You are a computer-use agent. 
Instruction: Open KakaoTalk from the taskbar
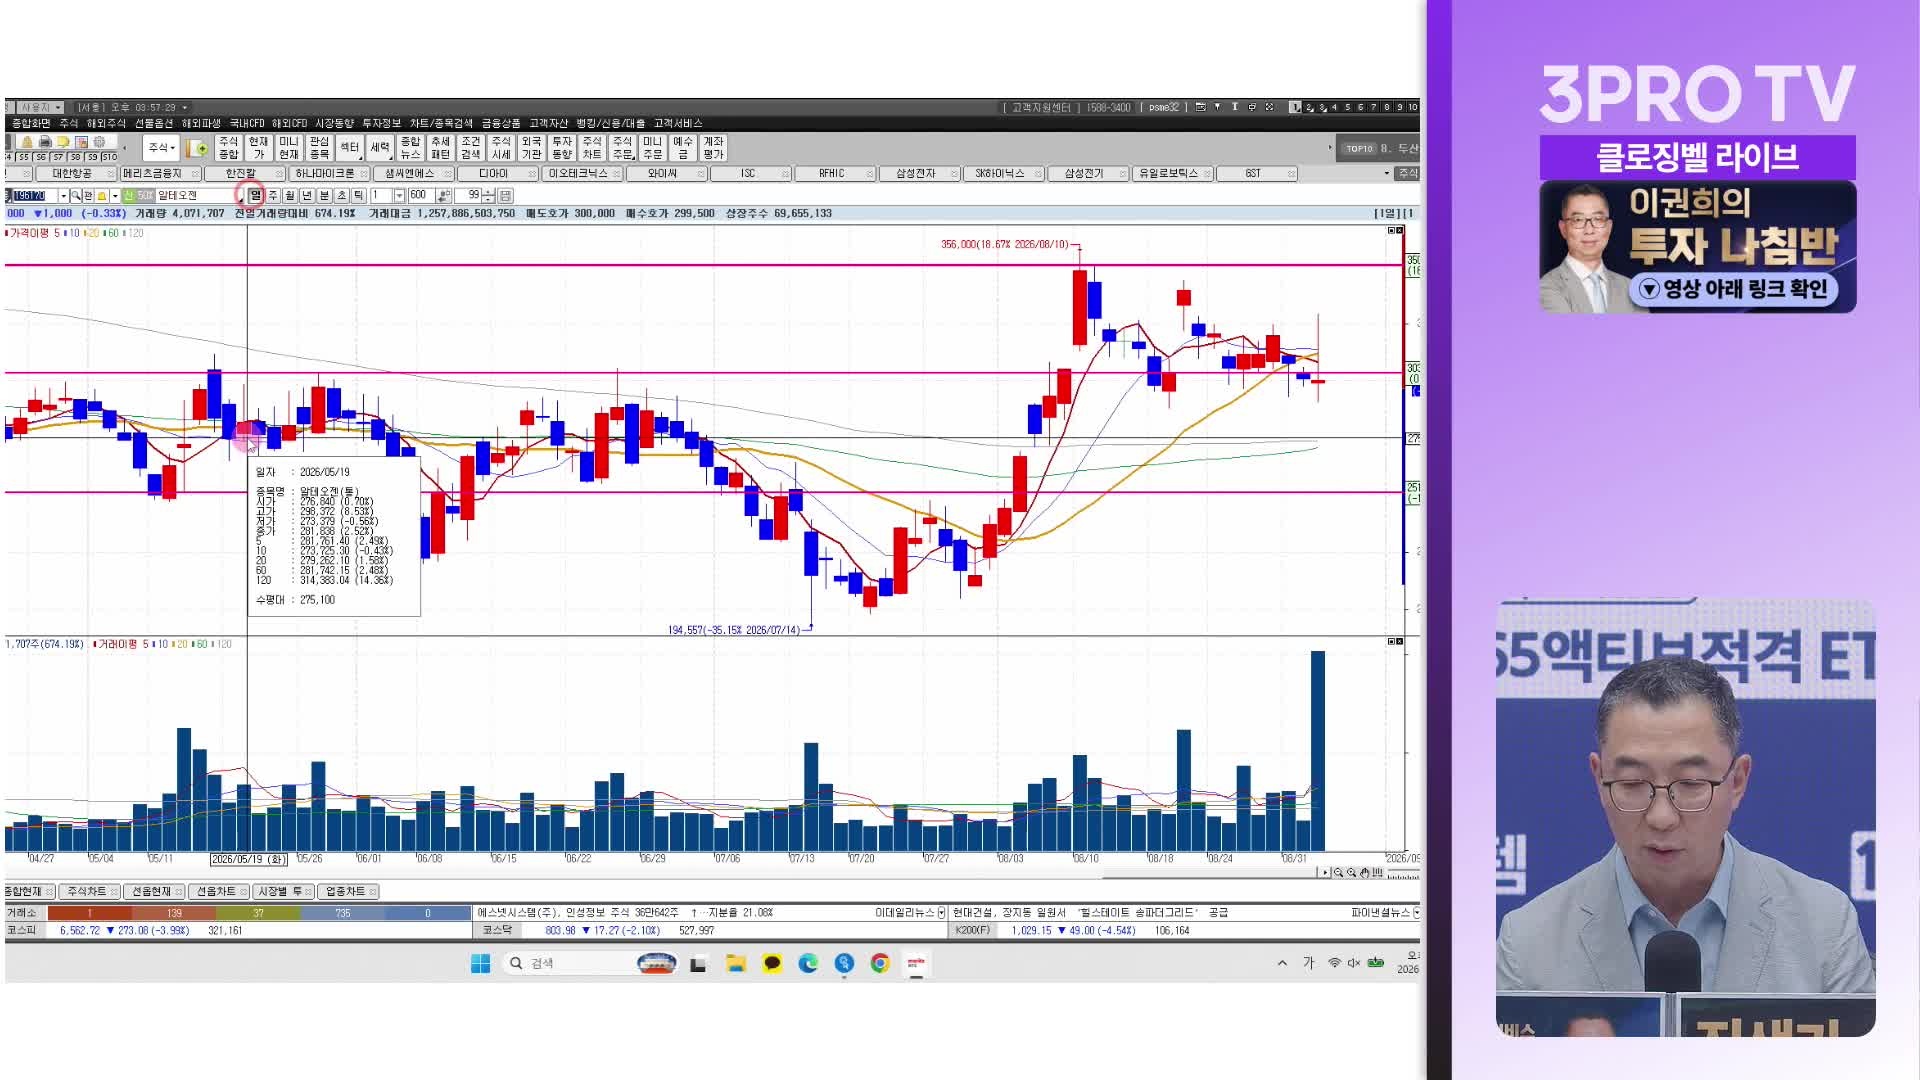(772, 963)
